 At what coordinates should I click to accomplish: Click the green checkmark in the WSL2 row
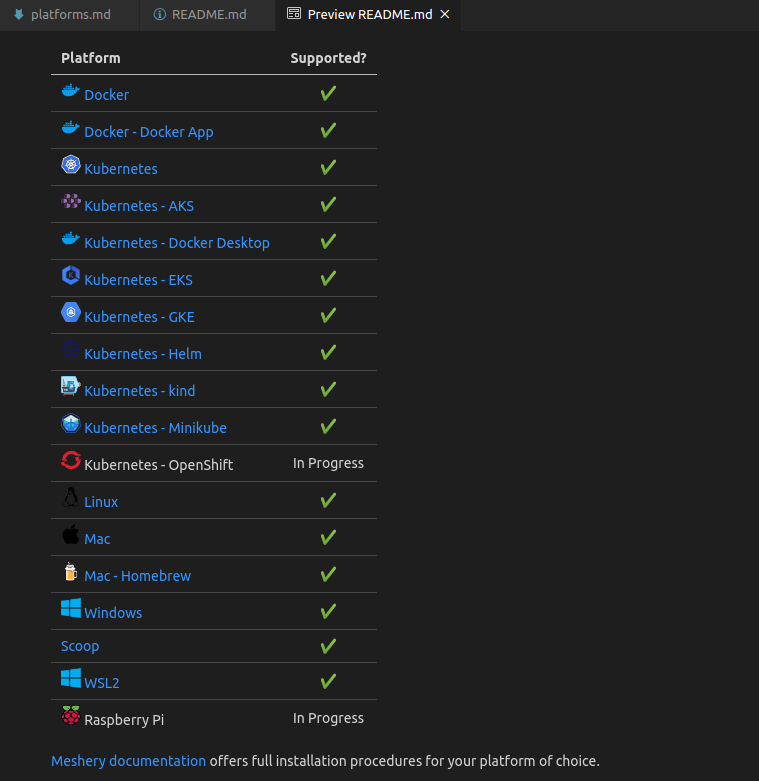click(328, 681)
